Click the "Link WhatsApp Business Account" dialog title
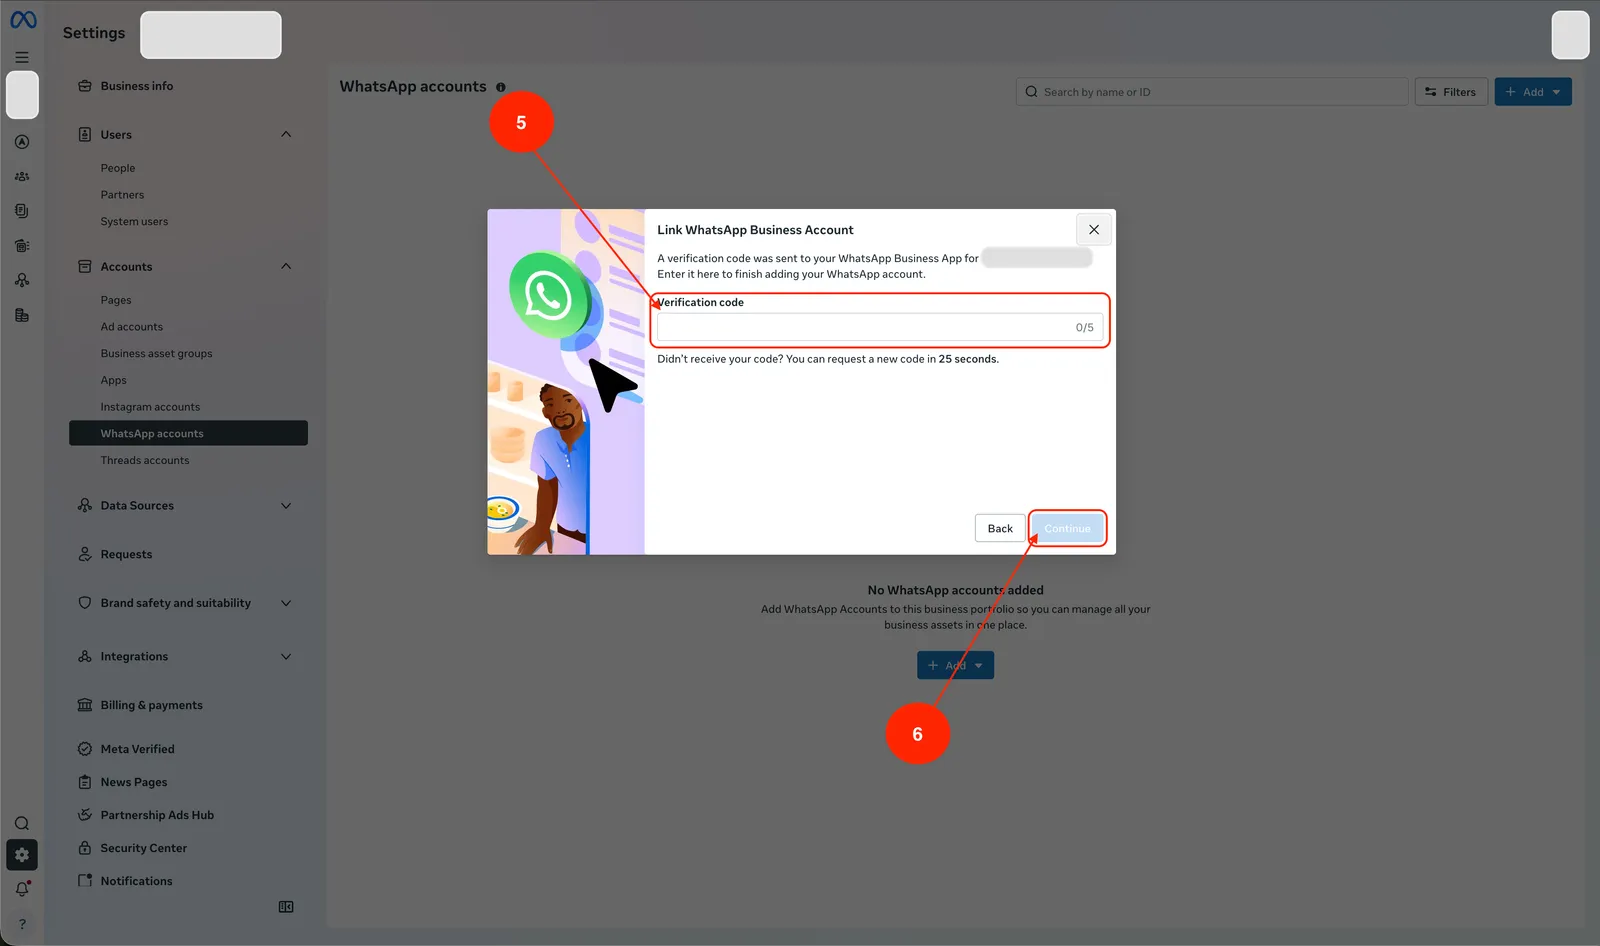The width and height of the screenshot is (1600, 946). click(x=755, y=230)
